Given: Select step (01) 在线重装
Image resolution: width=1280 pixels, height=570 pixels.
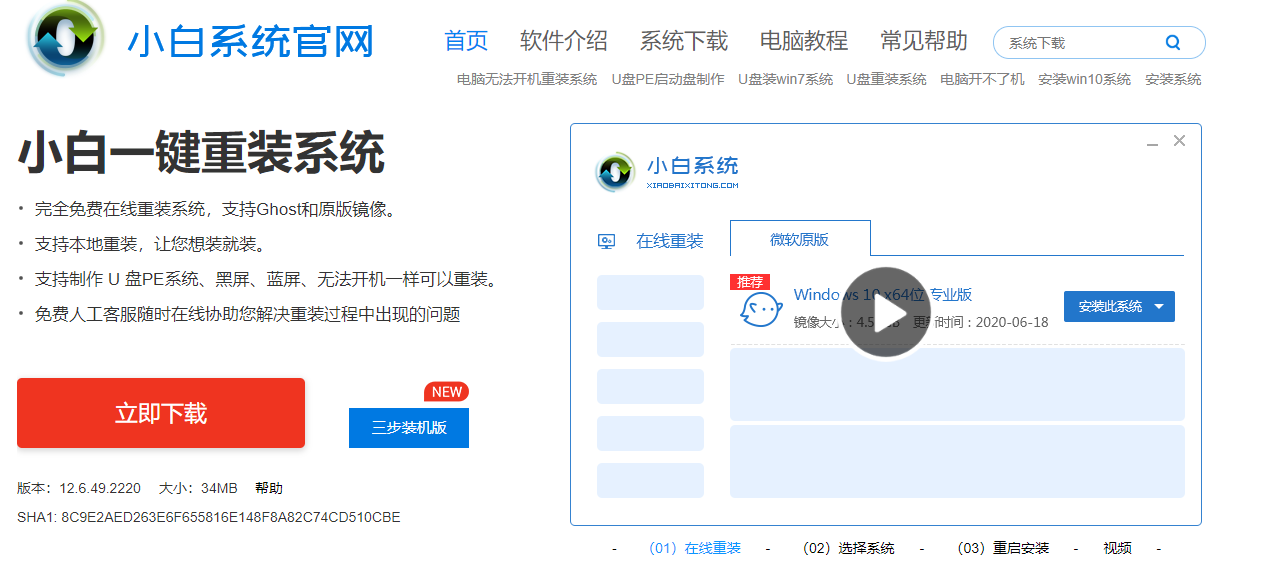Looking at the screenshot, I should point(695,548).
